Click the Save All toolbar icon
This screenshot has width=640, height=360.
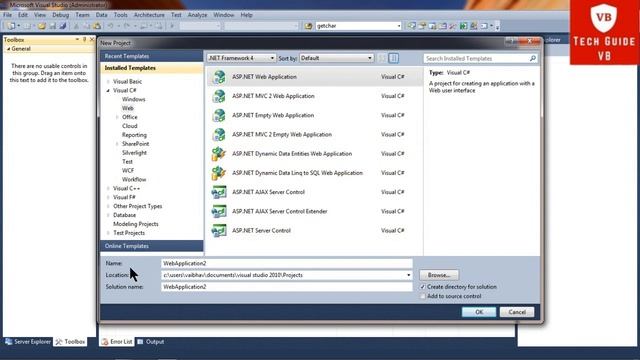(63, 26)
